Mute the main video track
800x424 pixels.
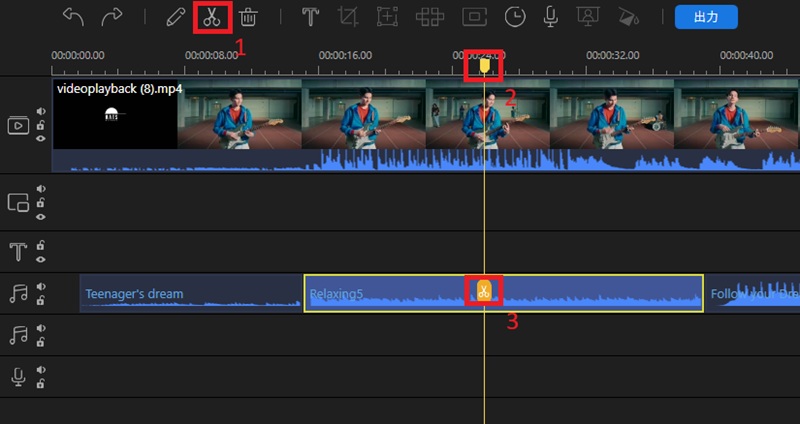[x=41, y=111]
